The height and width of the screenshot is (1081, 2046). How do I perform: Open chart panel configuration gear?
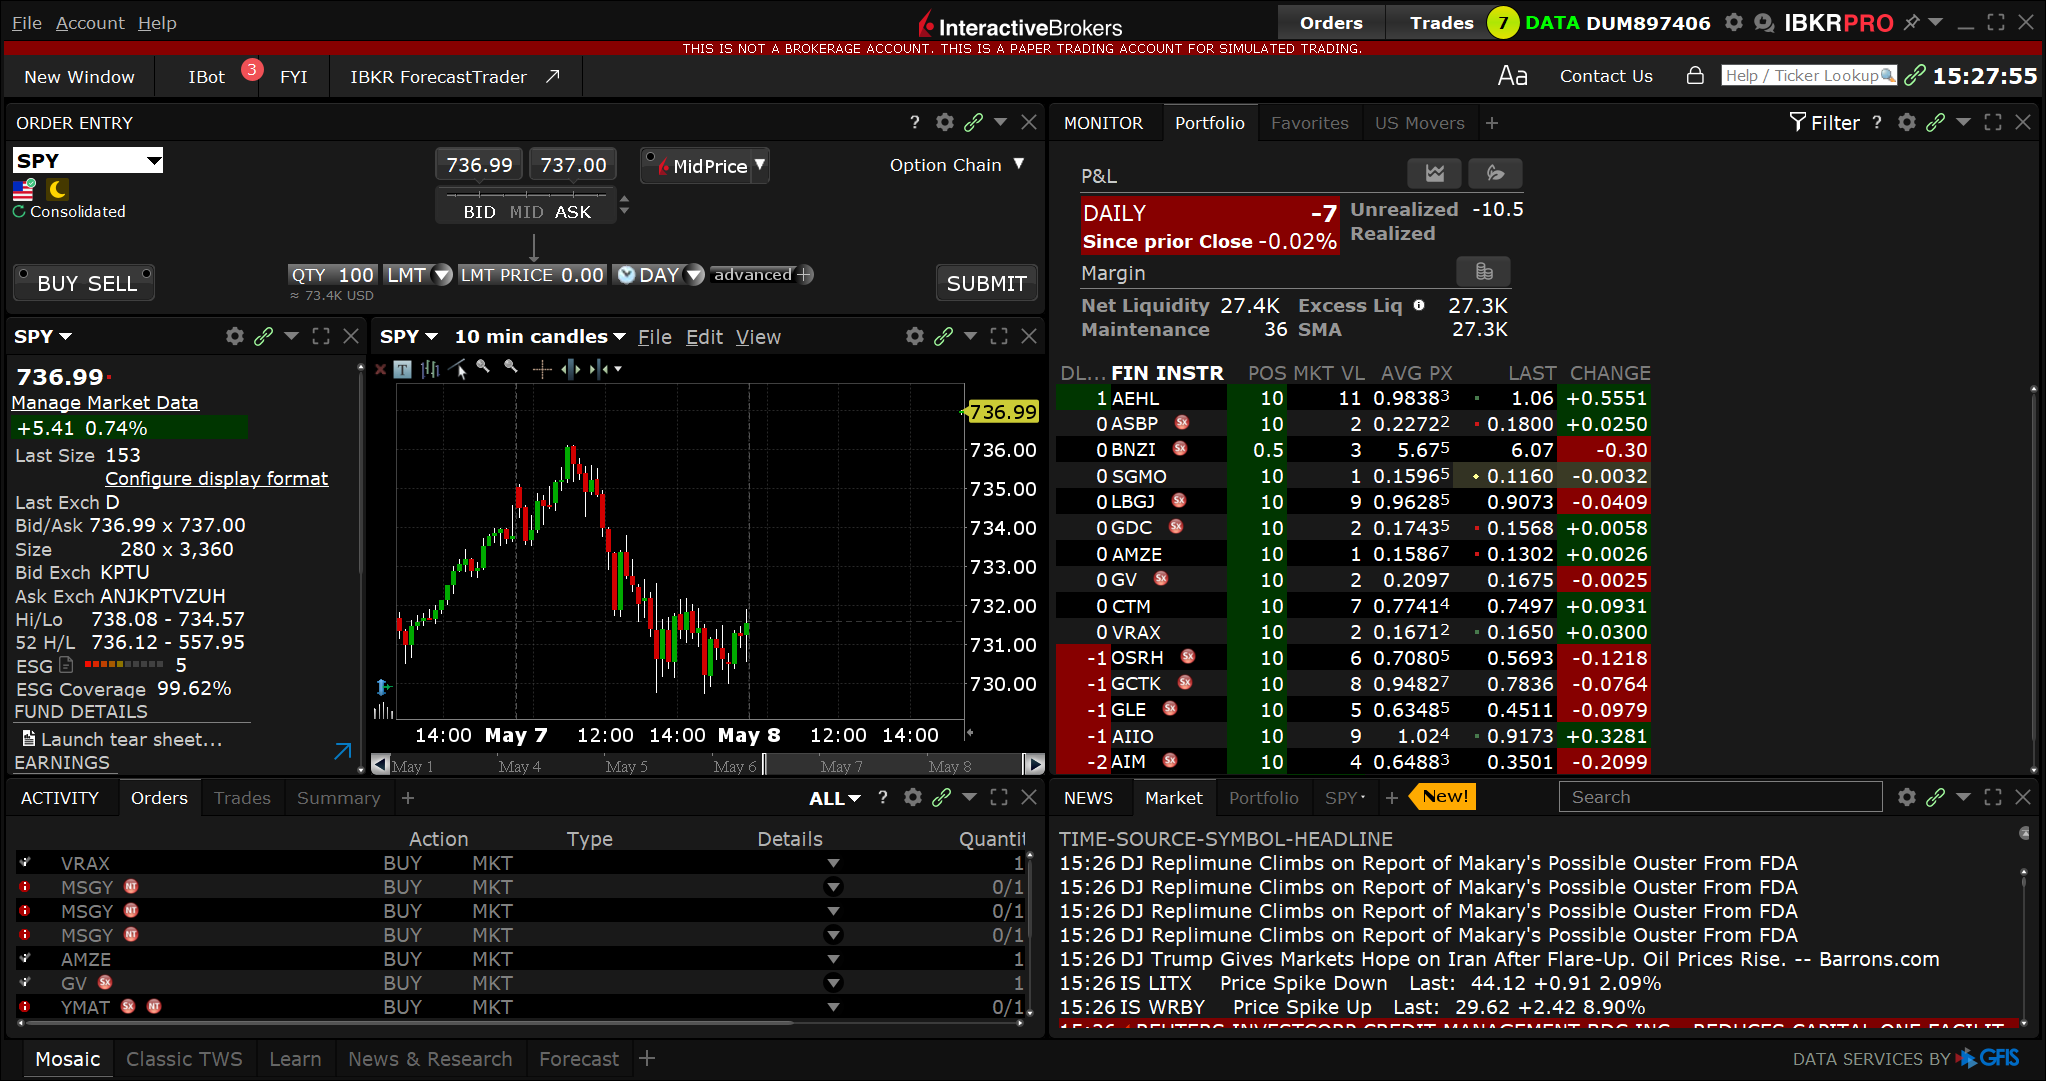coord(915,336)
